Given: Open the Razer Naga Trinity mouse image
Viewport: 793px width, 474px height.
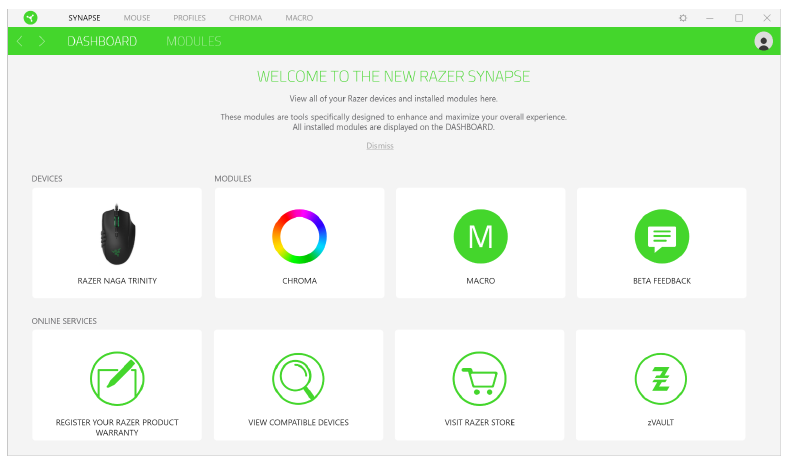Looking at the screenshot, I should coord(117,235).
